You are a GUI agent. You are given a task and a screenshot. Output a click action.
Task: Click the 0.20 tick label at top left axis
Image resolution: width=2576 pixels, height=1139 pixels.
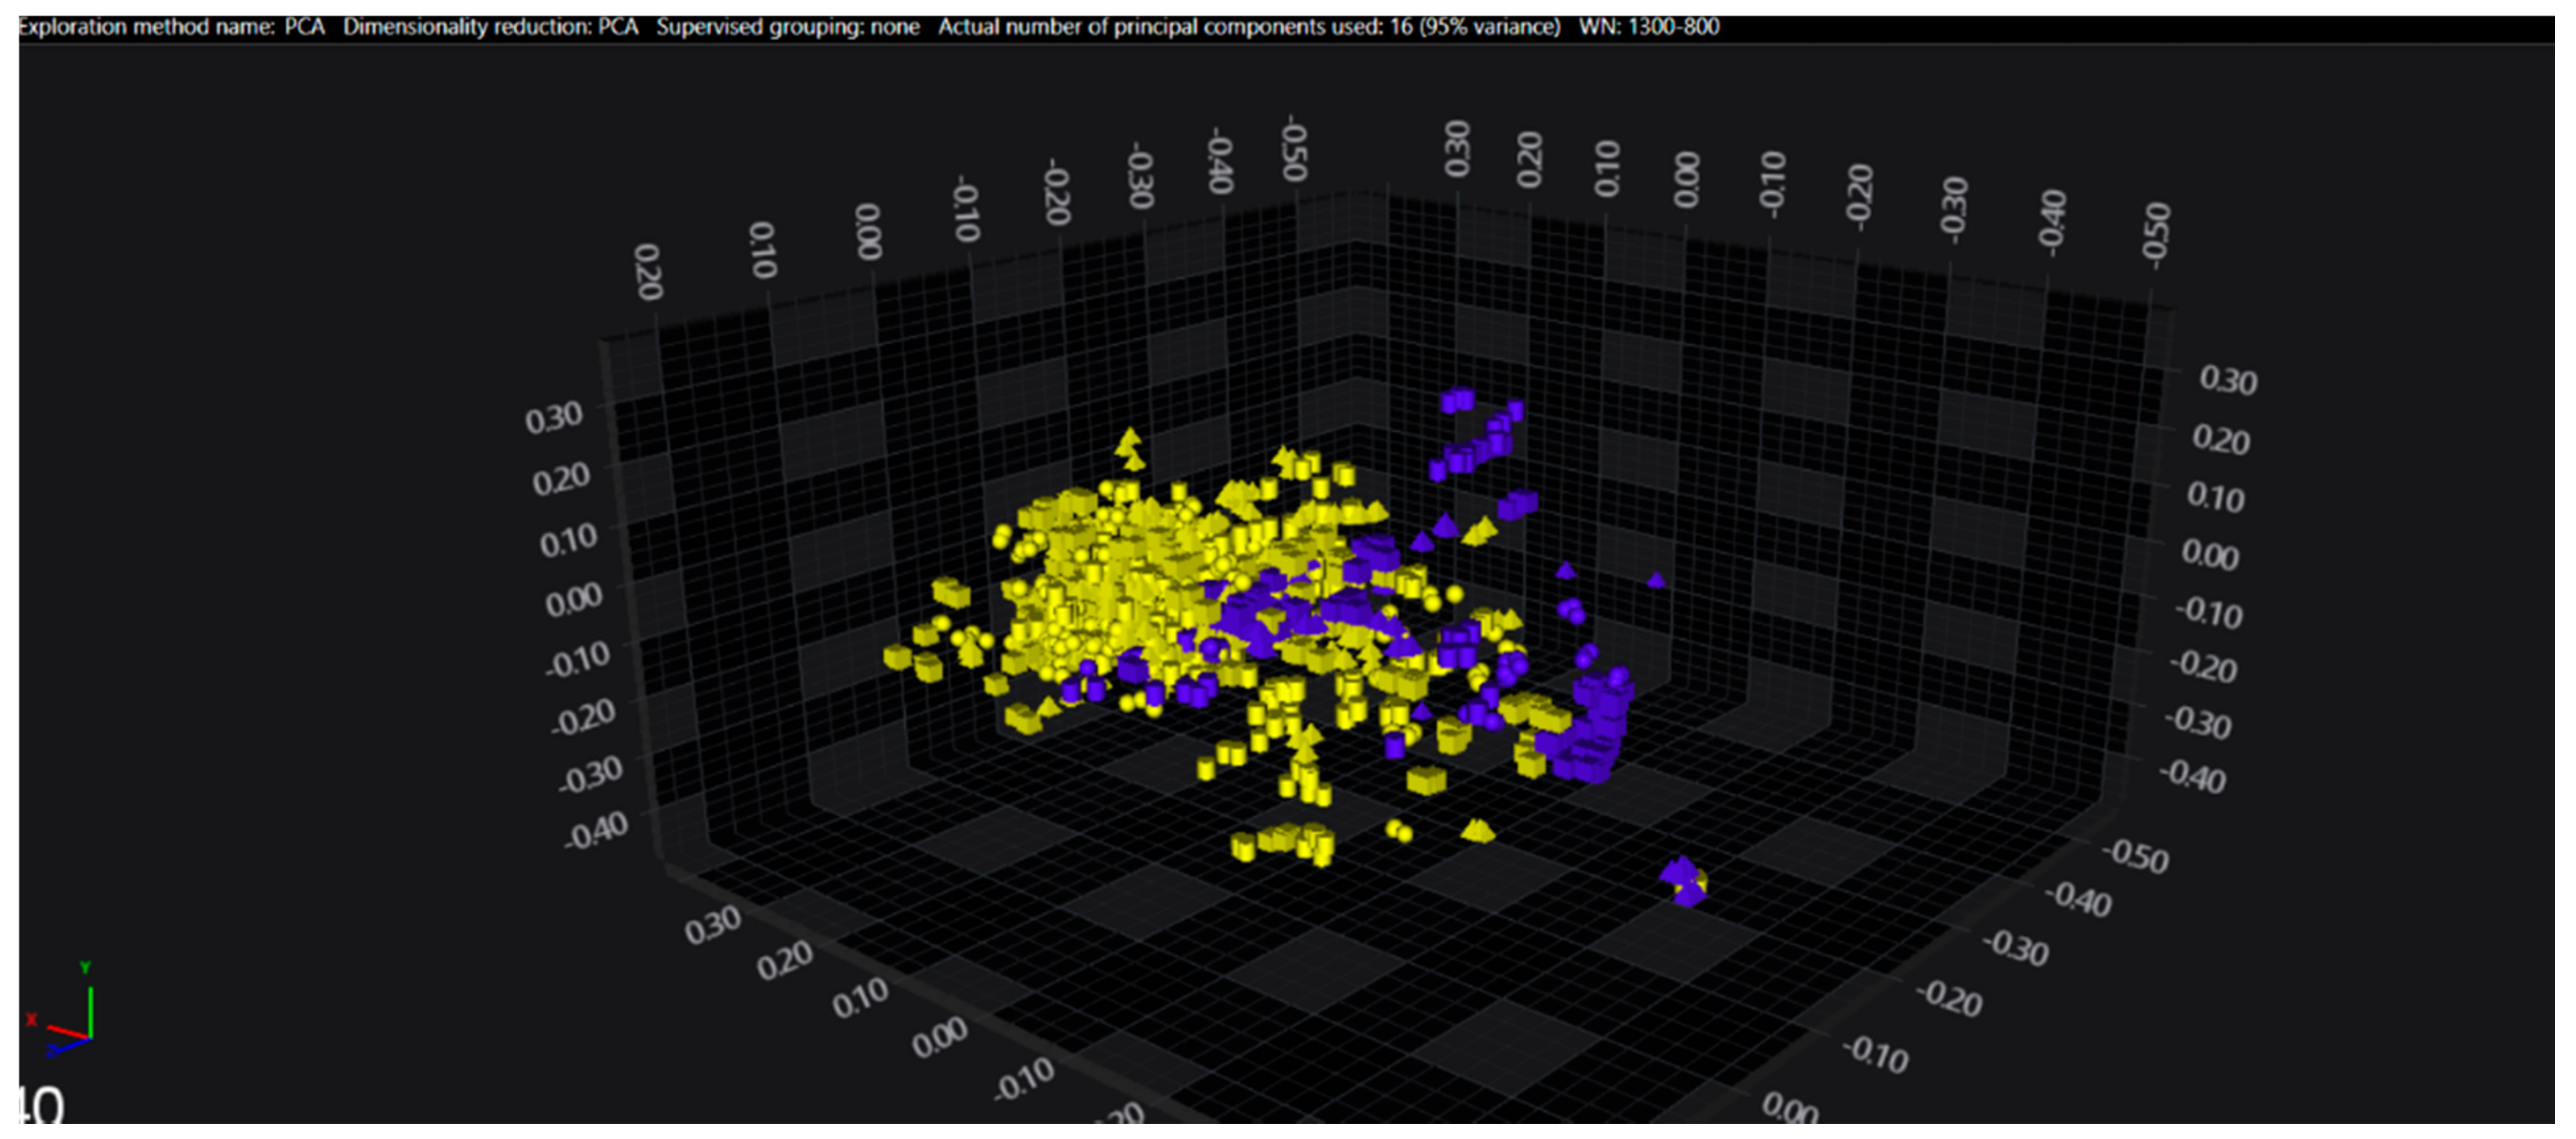point(648,271)
